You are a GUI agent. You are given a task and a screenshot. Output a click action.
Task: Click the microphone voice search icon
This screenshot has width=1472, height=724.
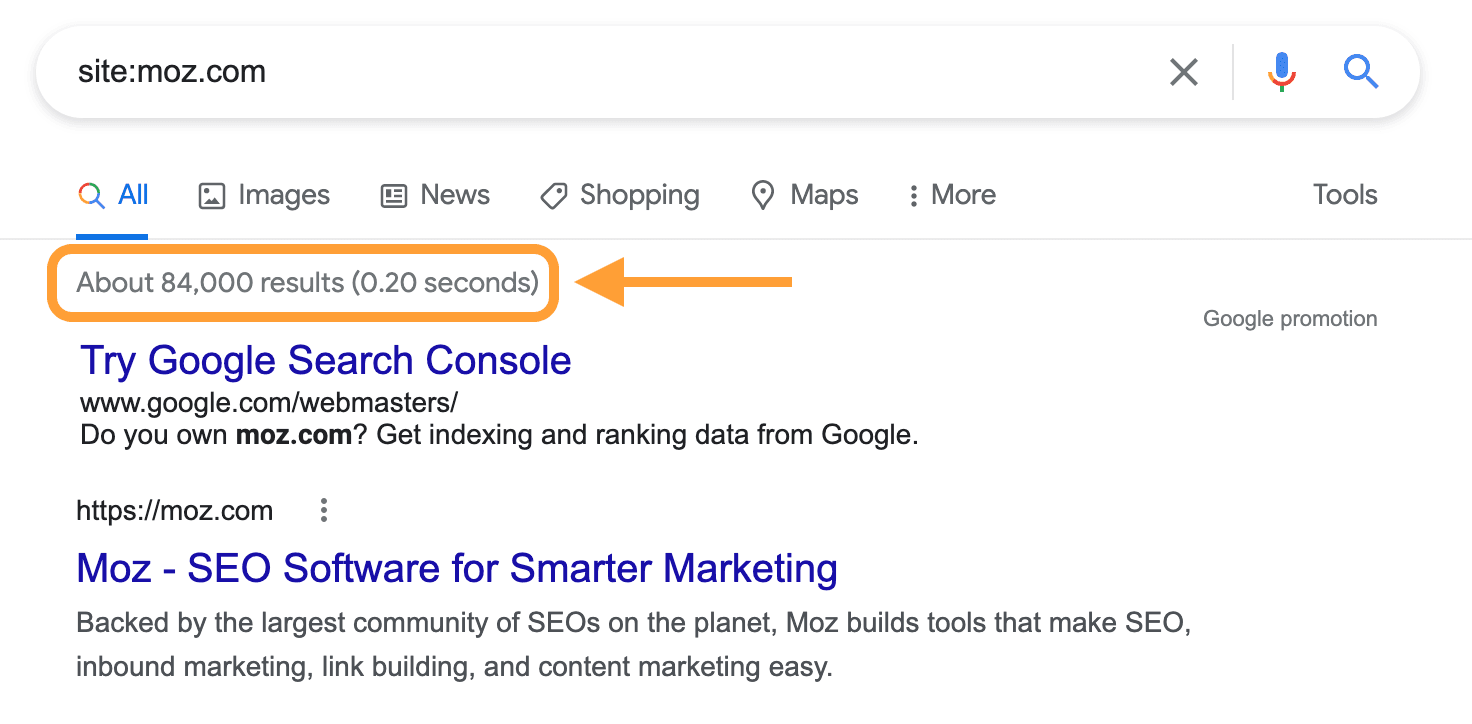(1281, 71)
